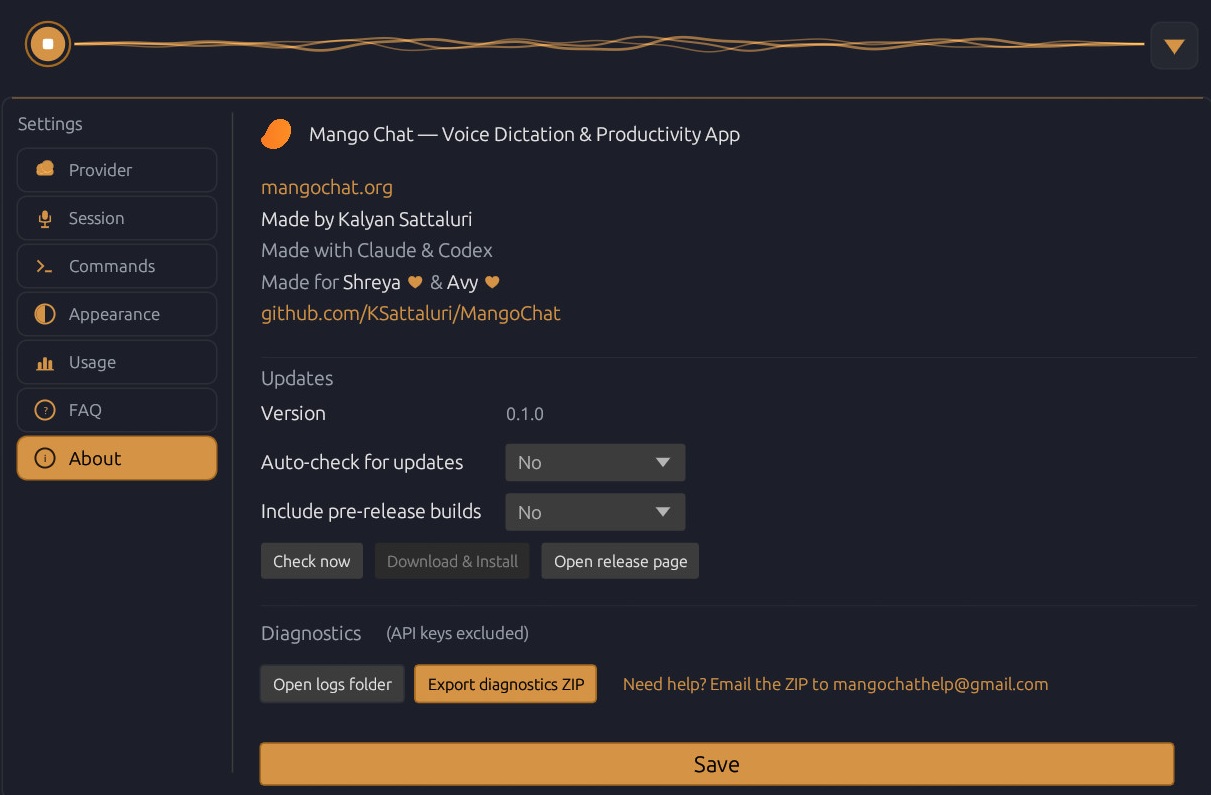Open the Auto-check for updates dropdown
Viewport: 1211px width, 795px height.
[x=595, y=462]
